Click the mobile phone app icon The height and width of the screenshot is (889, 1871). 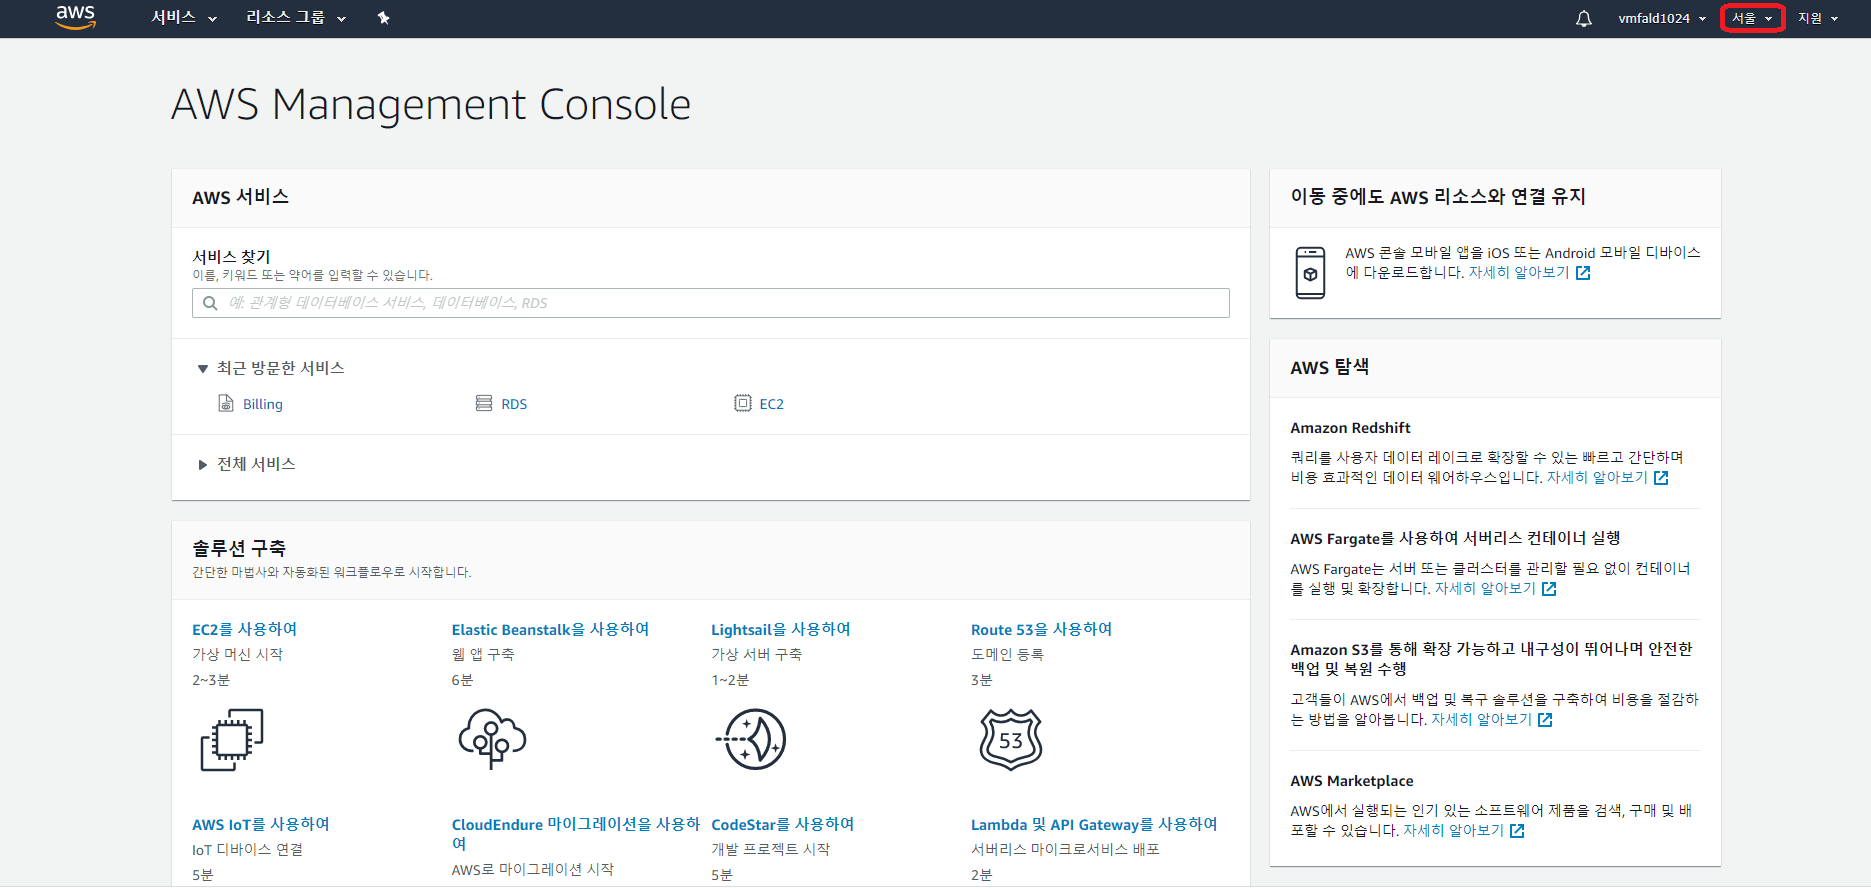coord(1310,272)
